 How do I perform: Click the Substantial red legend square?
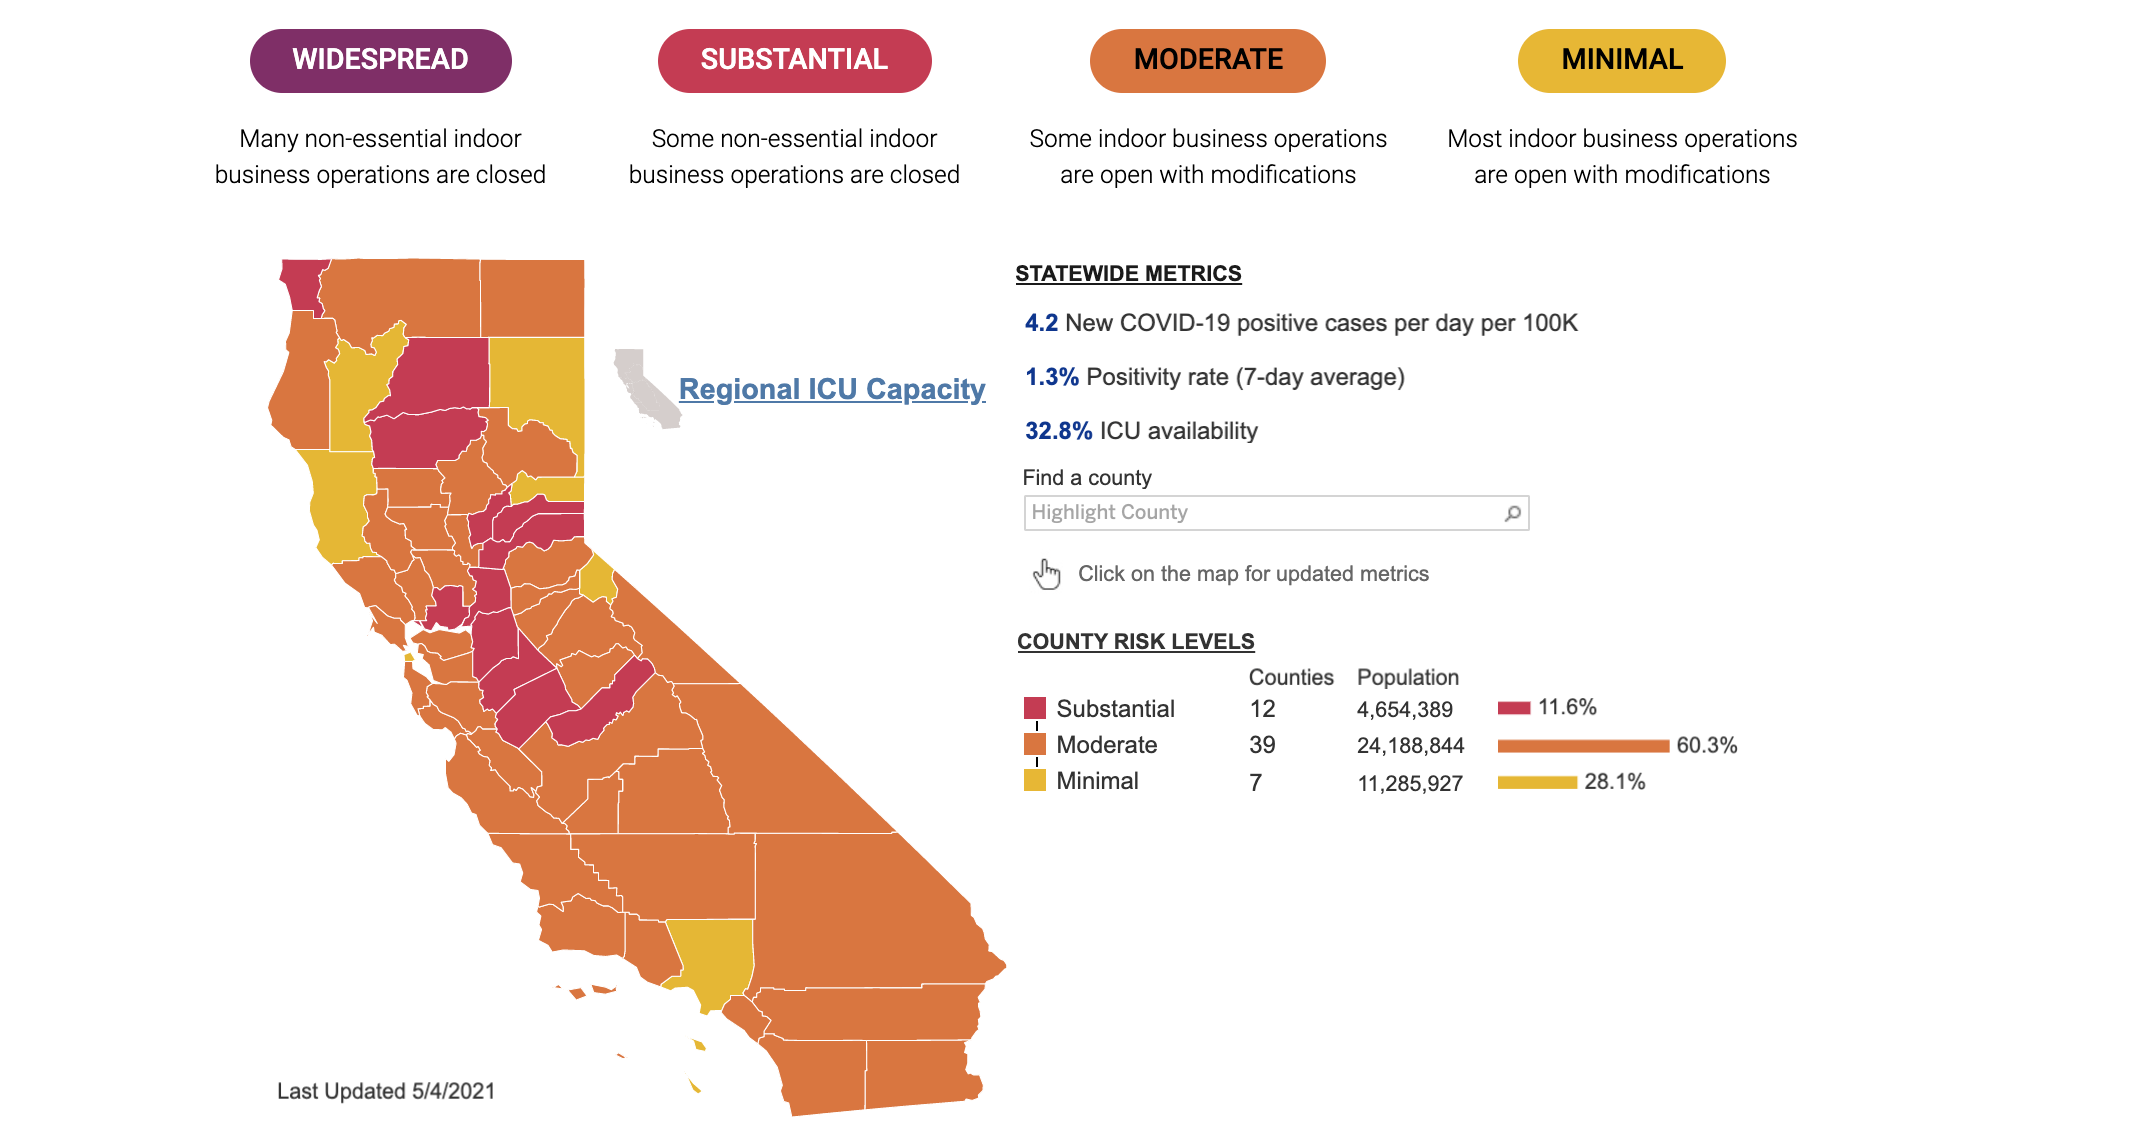(x=1035, y=708)
